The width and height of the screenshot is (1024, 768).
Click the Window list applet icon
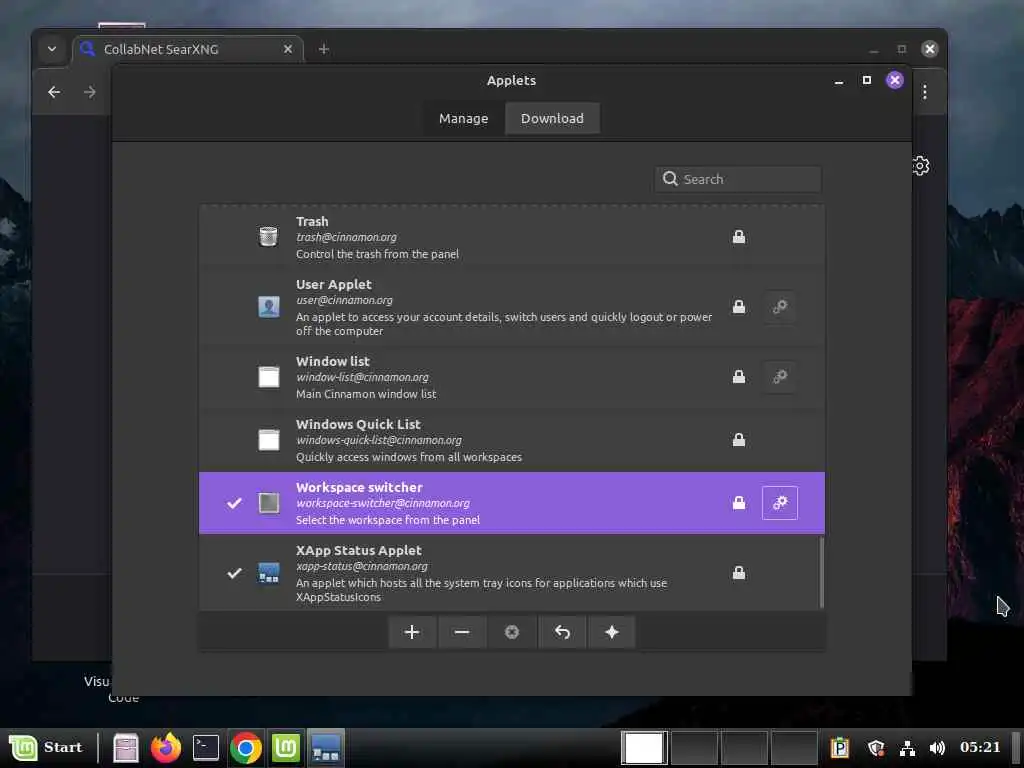point(268,377)
